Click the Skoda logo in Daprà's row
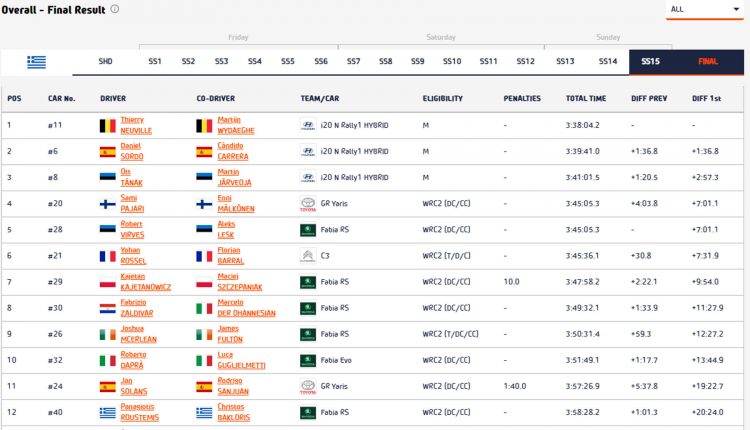The image size is (750, 430). point(308,360)
